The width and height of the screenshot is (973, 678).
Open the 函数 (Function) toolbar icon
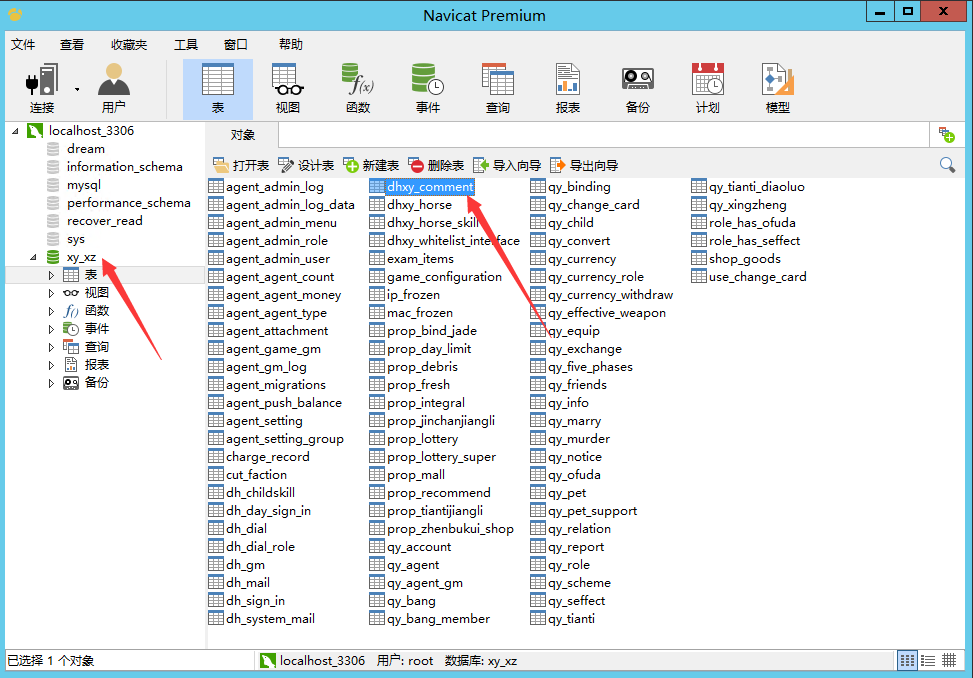[x=357, y=80]
